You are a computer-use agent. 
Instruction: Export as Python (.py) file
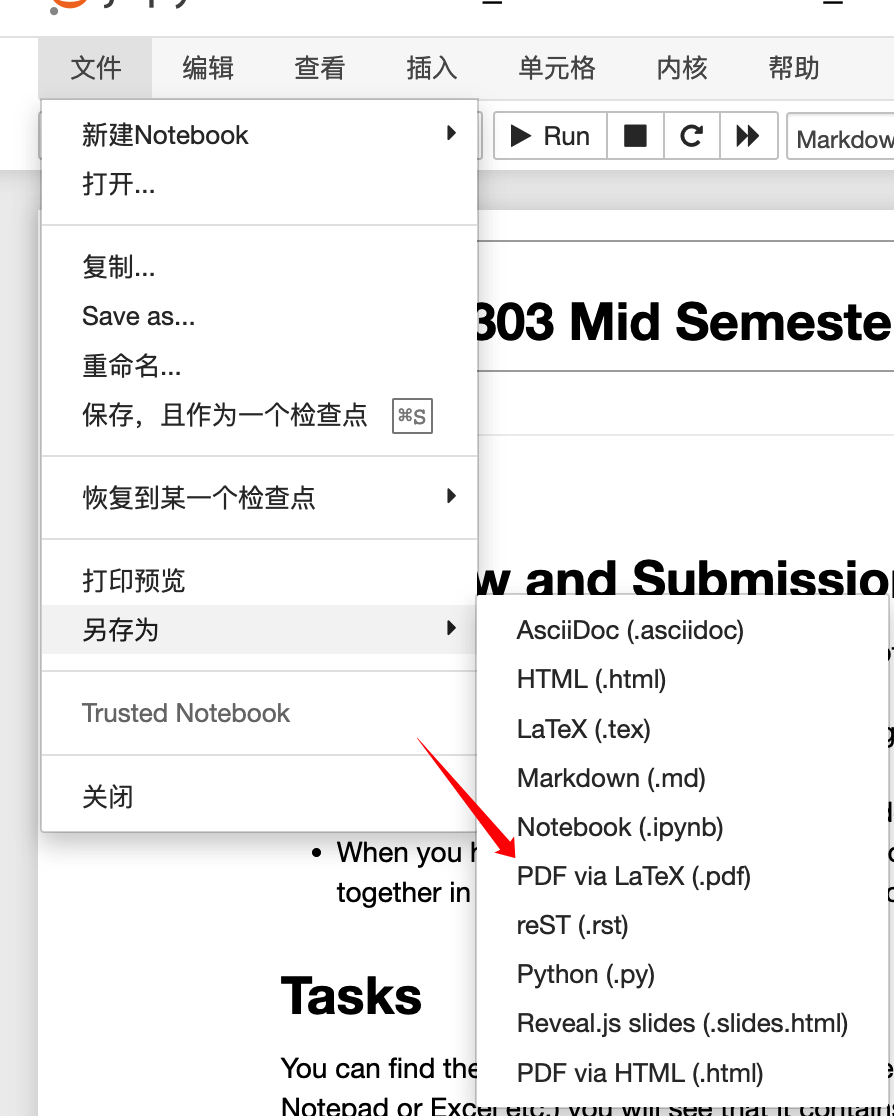[x=585, y=974]
